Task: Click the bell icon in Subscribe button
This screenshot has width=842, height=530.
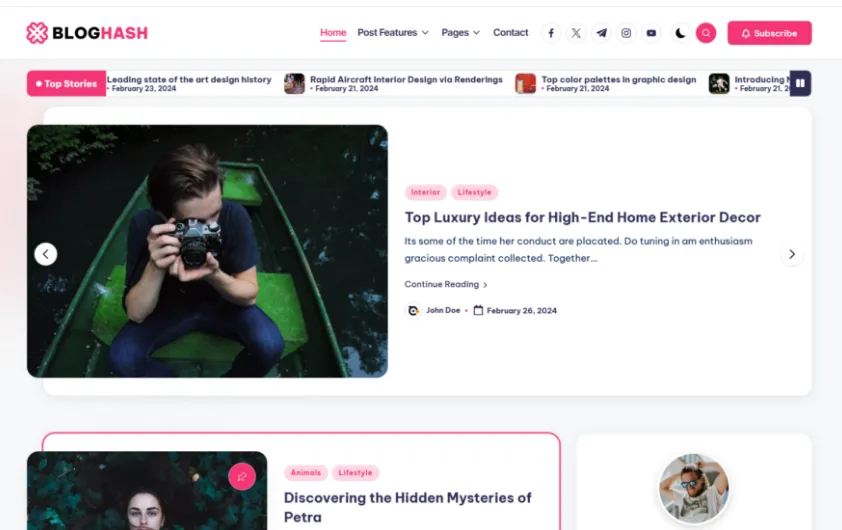Action: click(745, 33)
